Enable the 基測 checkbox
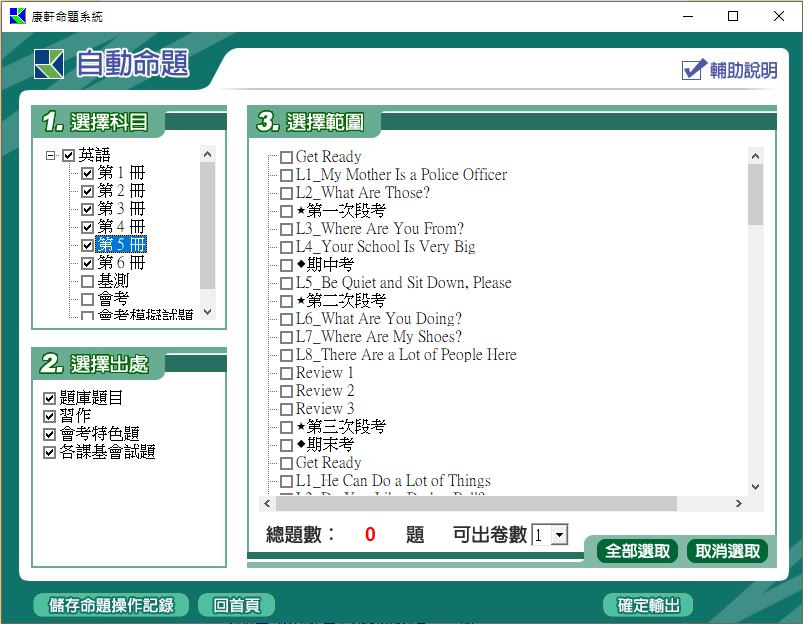Viewport: 803px width, 624px height. tap(87, 282)
